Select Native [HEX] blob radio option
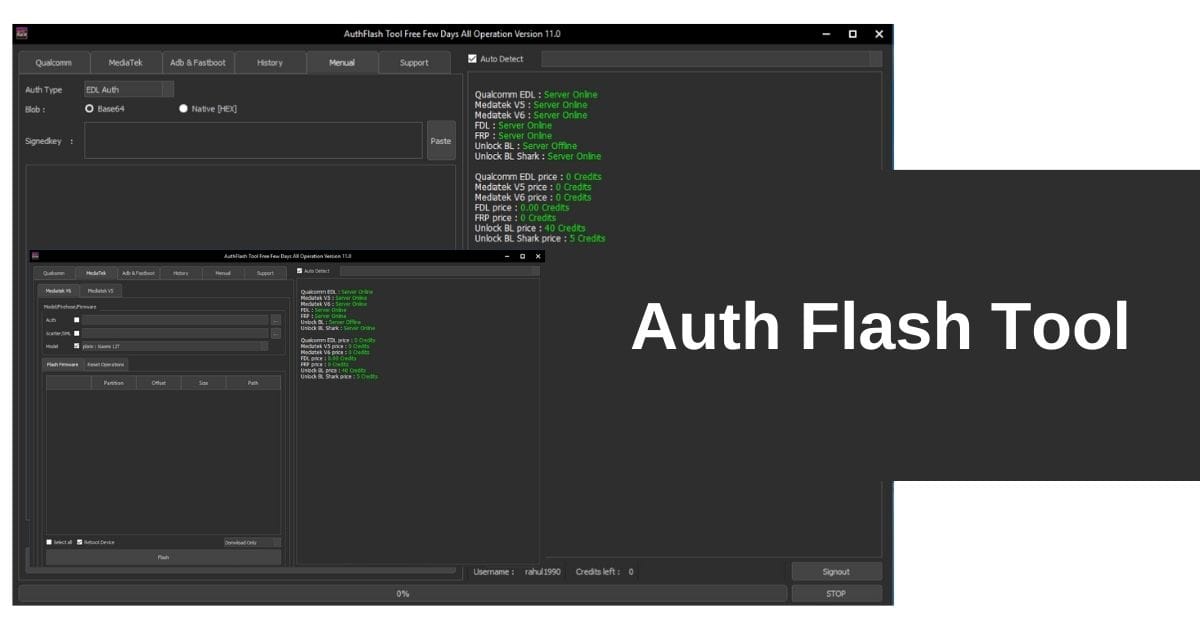This screenshot has width=1200, height=630. 183,108
